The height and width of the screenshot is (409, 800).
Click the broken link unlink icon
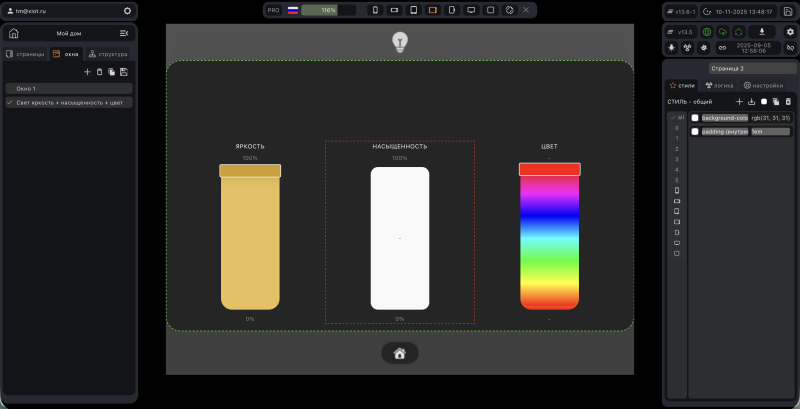point(790,47)
